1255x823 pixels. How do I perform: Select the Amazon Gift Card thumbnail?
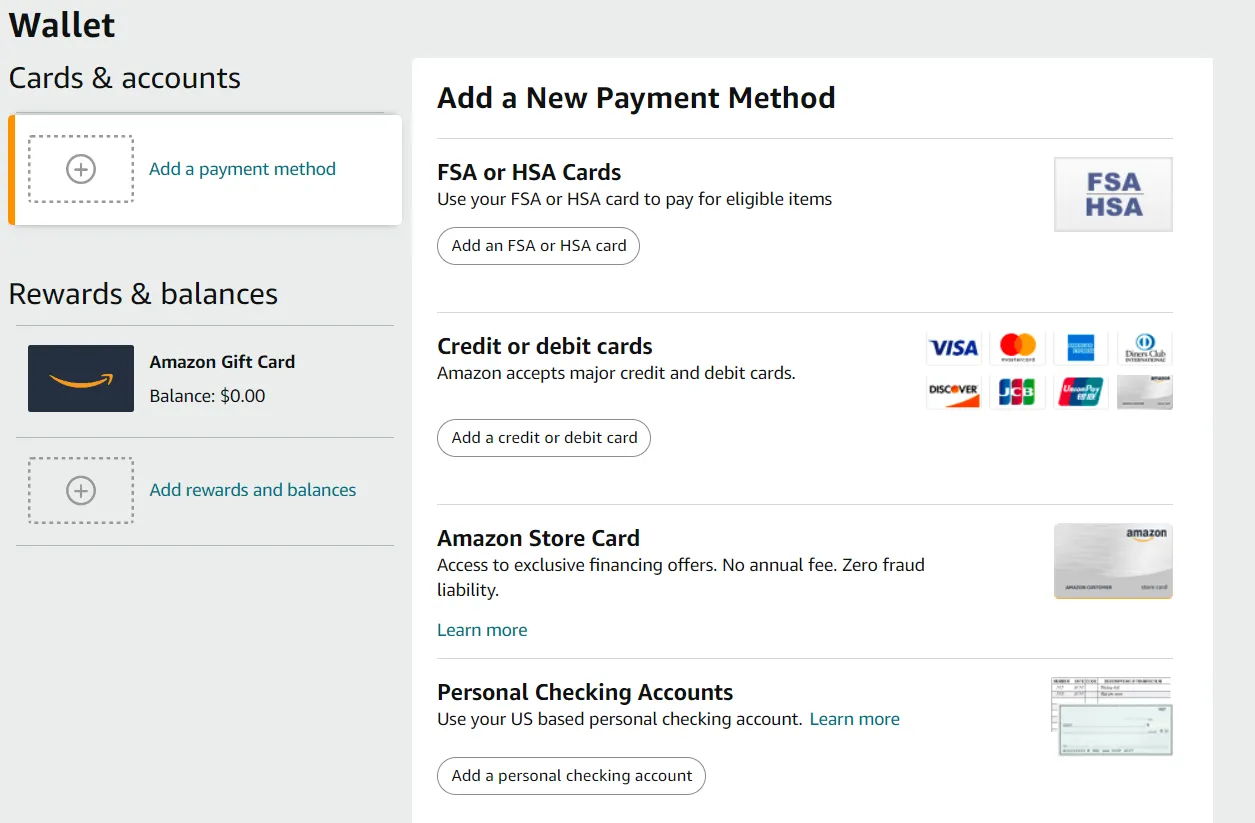pyautogui.click(x=81, y=378)
